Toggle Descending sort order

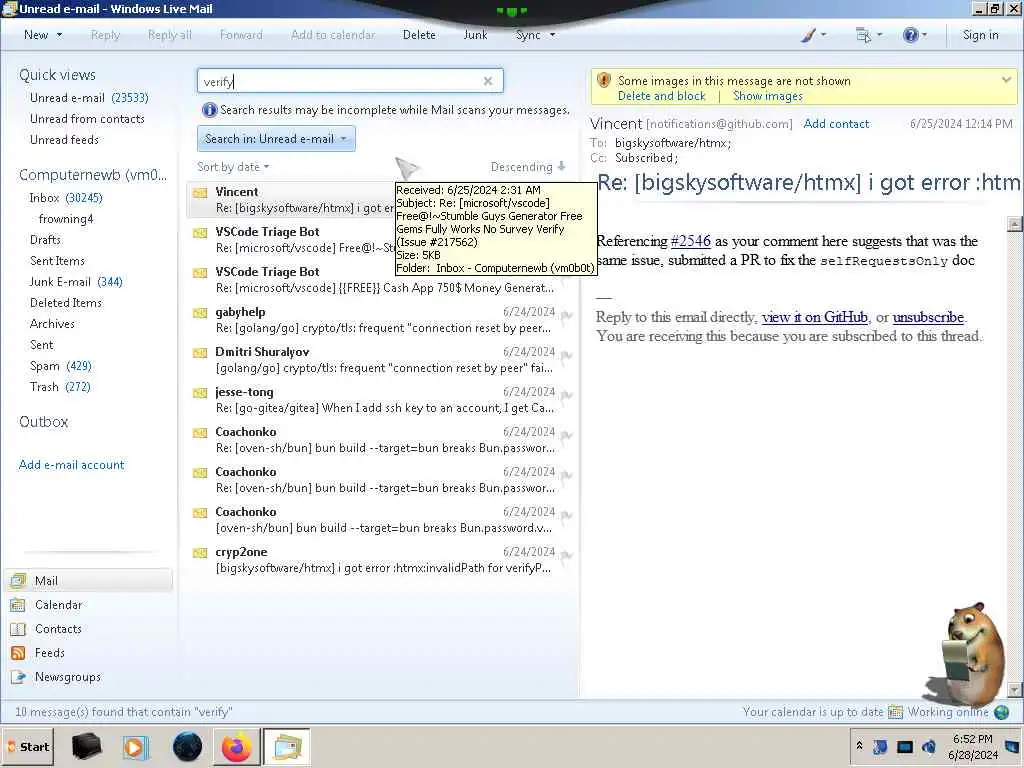point(528,167)
